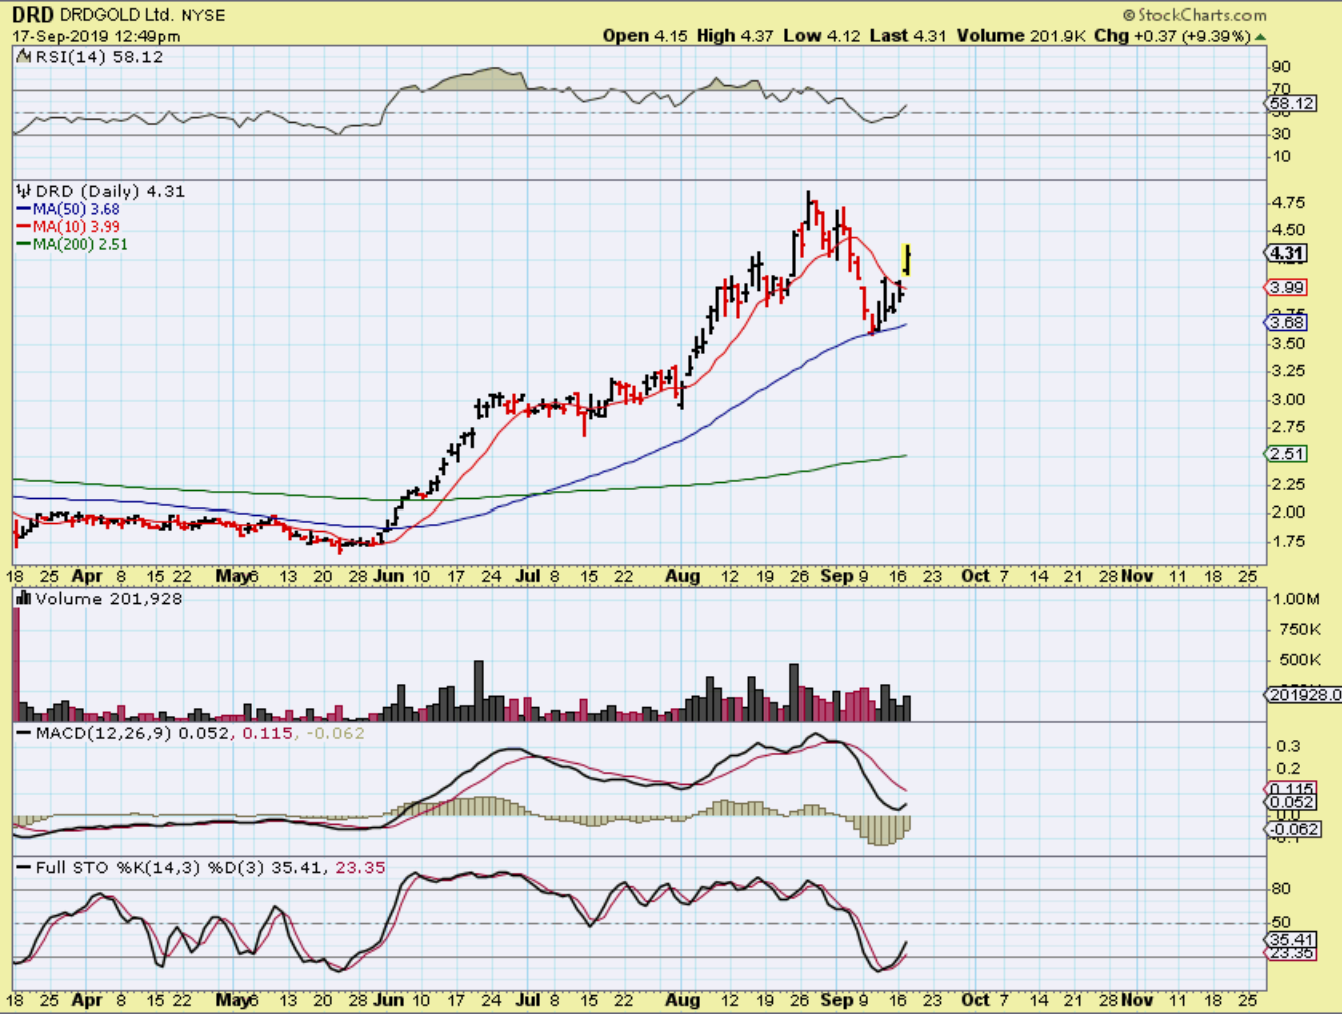
Task: Click the 17-Sep-2019 12:49pm timestamp
Action: tap(96, 36)
